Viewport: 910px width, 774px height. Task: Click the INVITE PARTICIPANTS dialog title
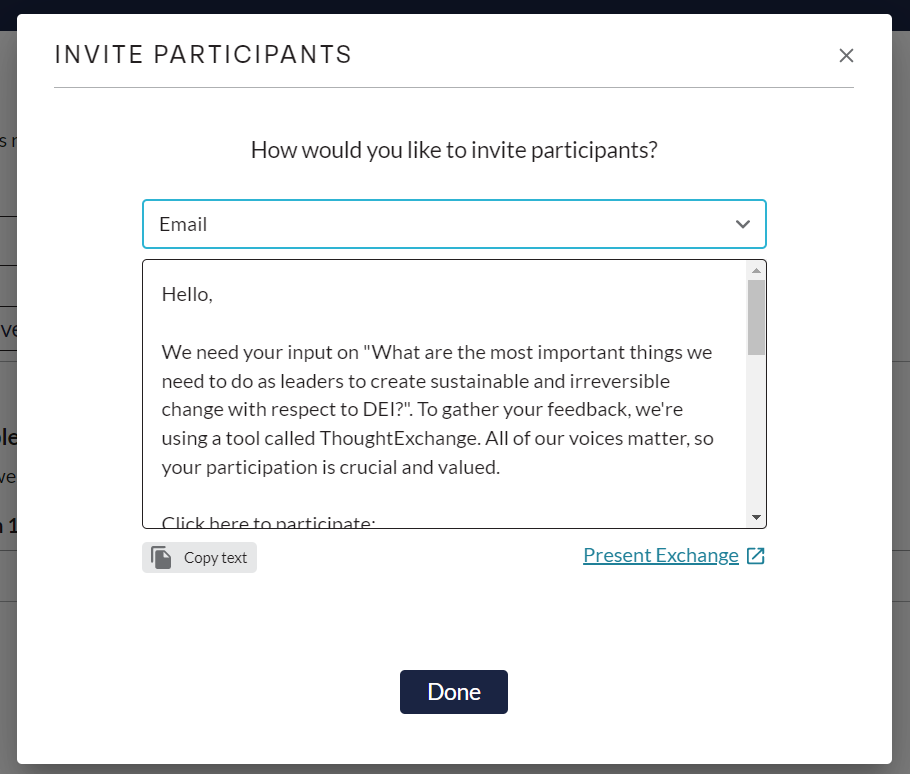pos(203,55)
